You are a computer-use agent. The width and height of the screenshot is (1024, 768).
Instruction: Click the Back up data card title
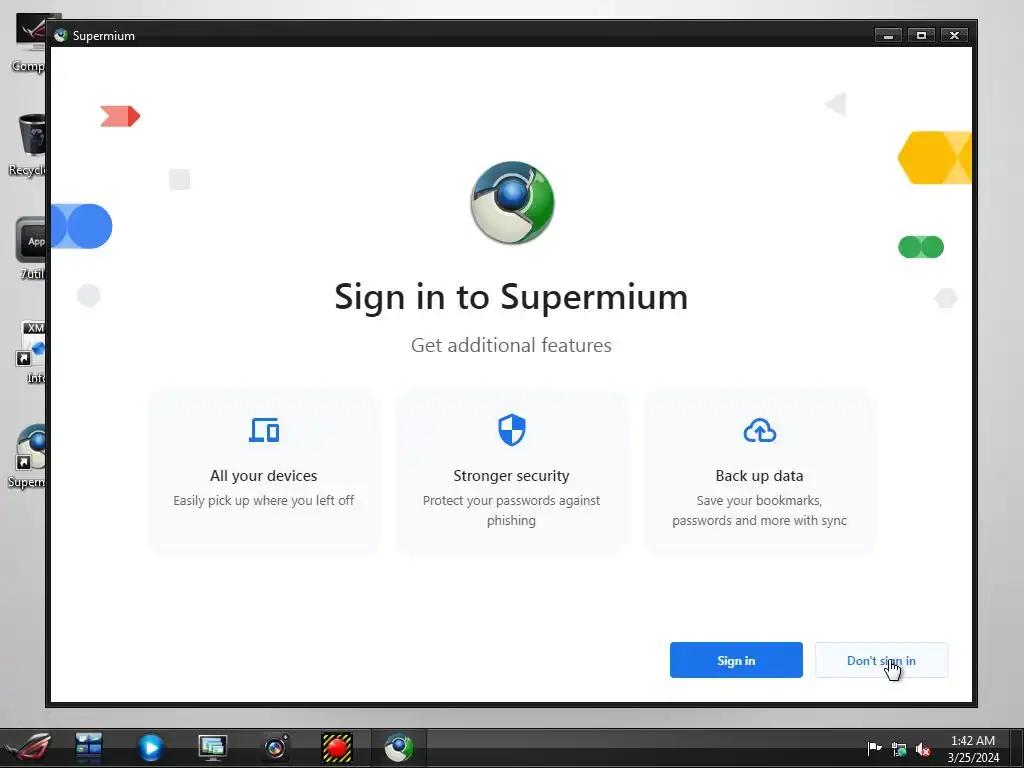coord(760,475)
